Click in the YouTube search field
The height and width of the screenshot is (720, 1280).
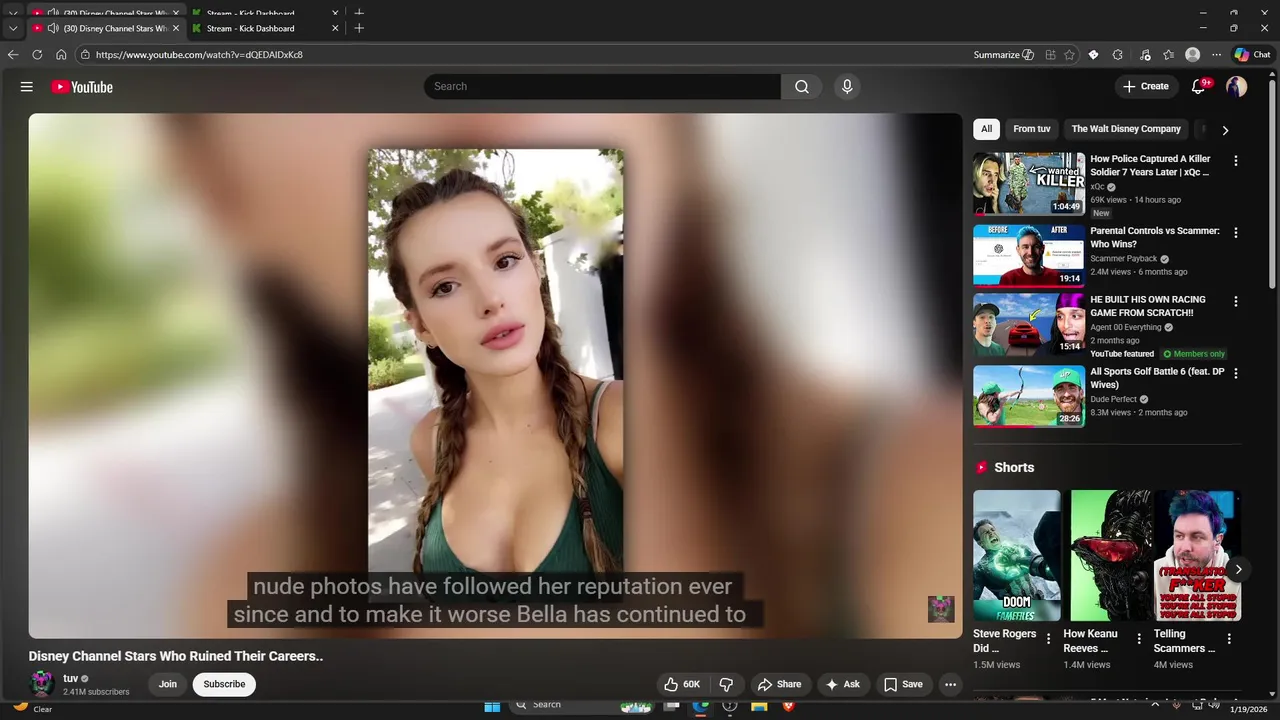(x=602, y=87)
